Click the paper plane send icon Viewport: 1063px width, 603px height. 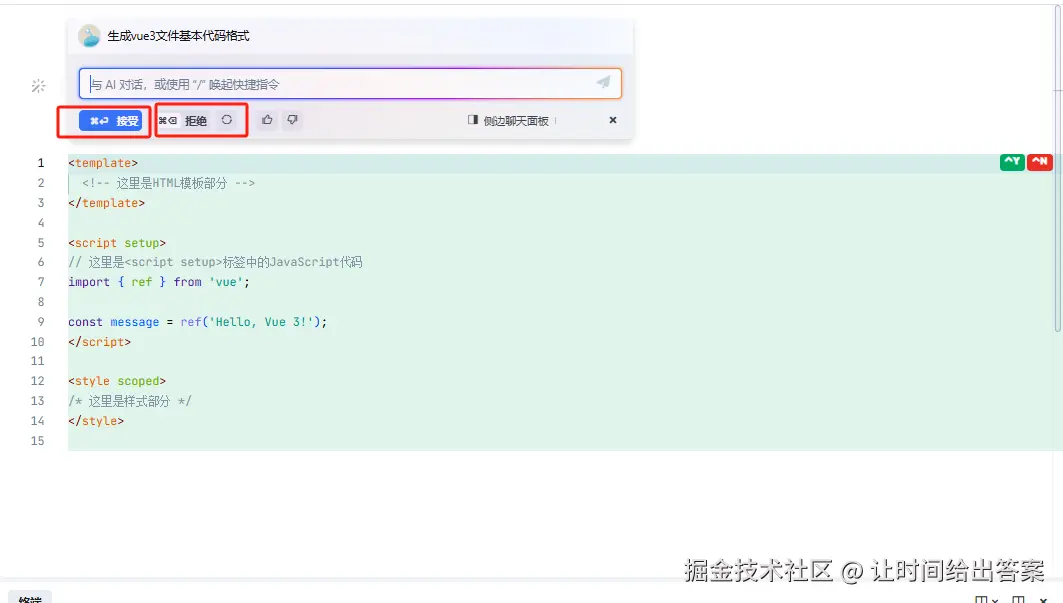point(603,83)
